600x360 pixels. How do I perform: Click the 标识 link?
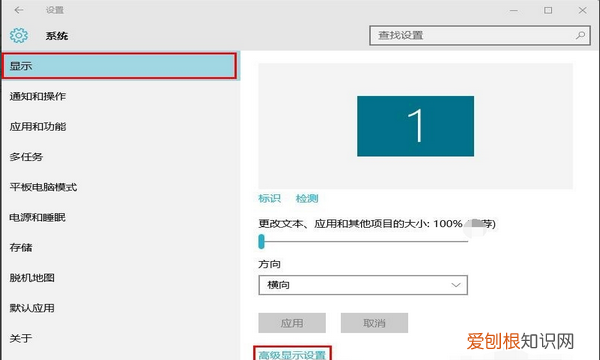click(x=269, y=198)
